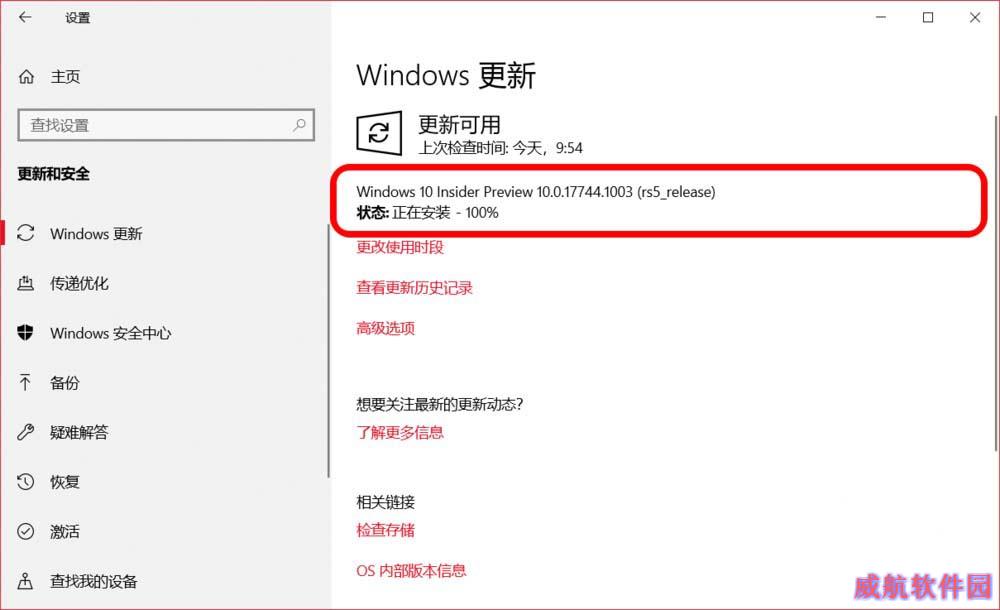Open 查看更新历史记录 link
This screenshot has width=1000, height=610.
(414, 288)
